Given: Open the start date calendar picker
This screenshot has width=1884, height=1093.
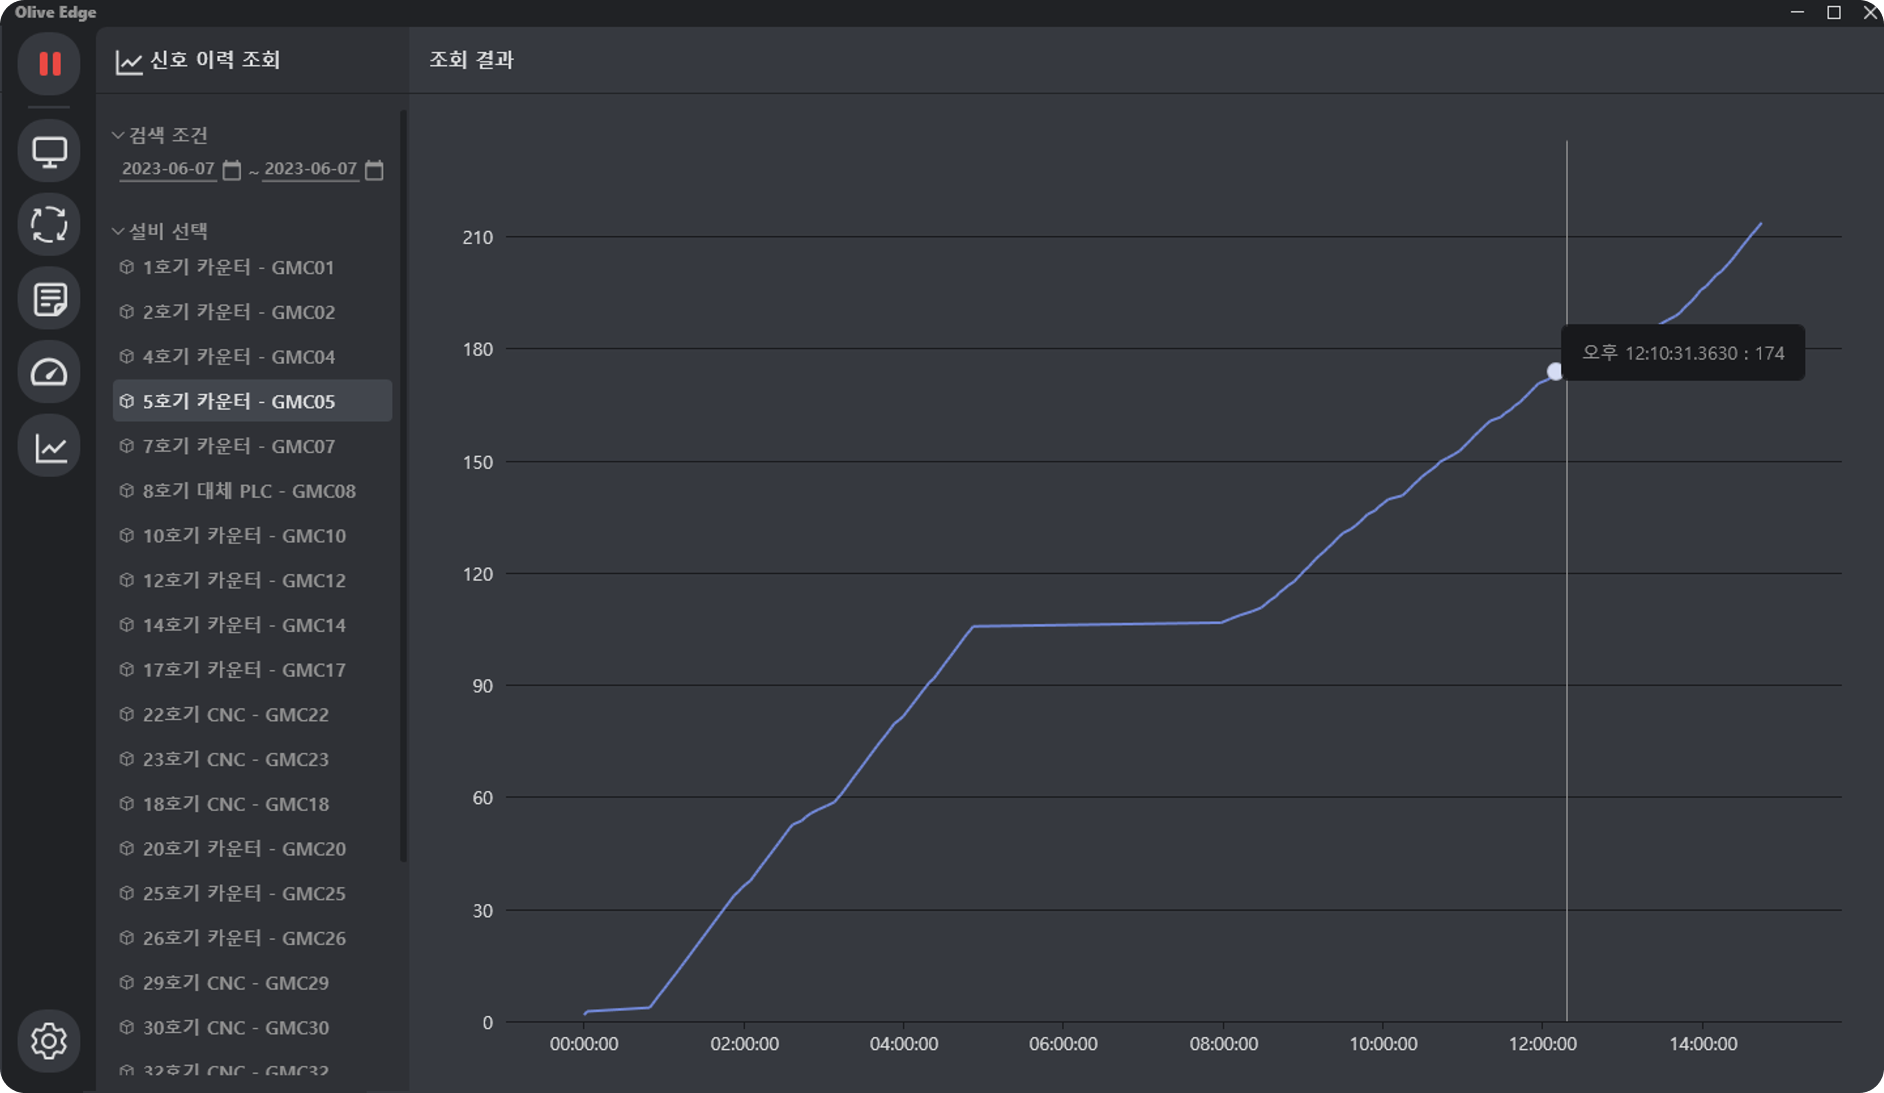Looking at the screenshot, I should (232, 170).
